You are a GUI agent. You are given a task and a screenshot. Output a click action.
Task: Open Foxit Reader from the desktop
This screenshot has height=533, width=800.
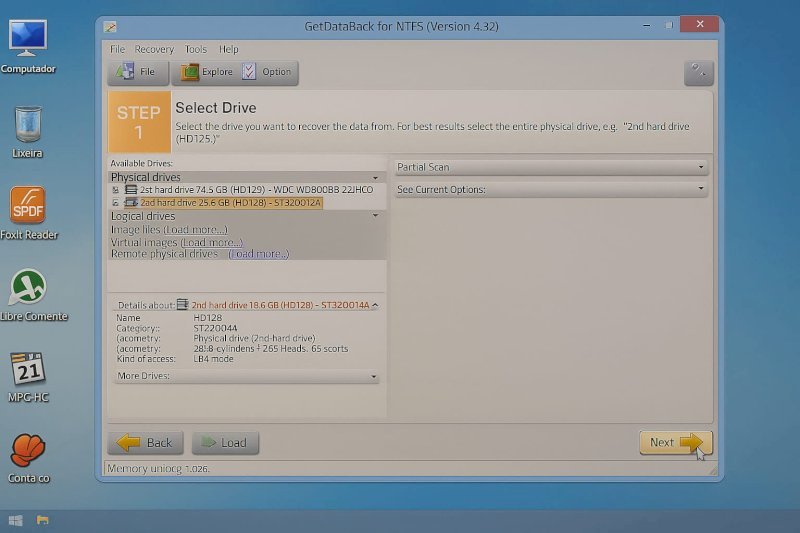[x=28, y=206]
